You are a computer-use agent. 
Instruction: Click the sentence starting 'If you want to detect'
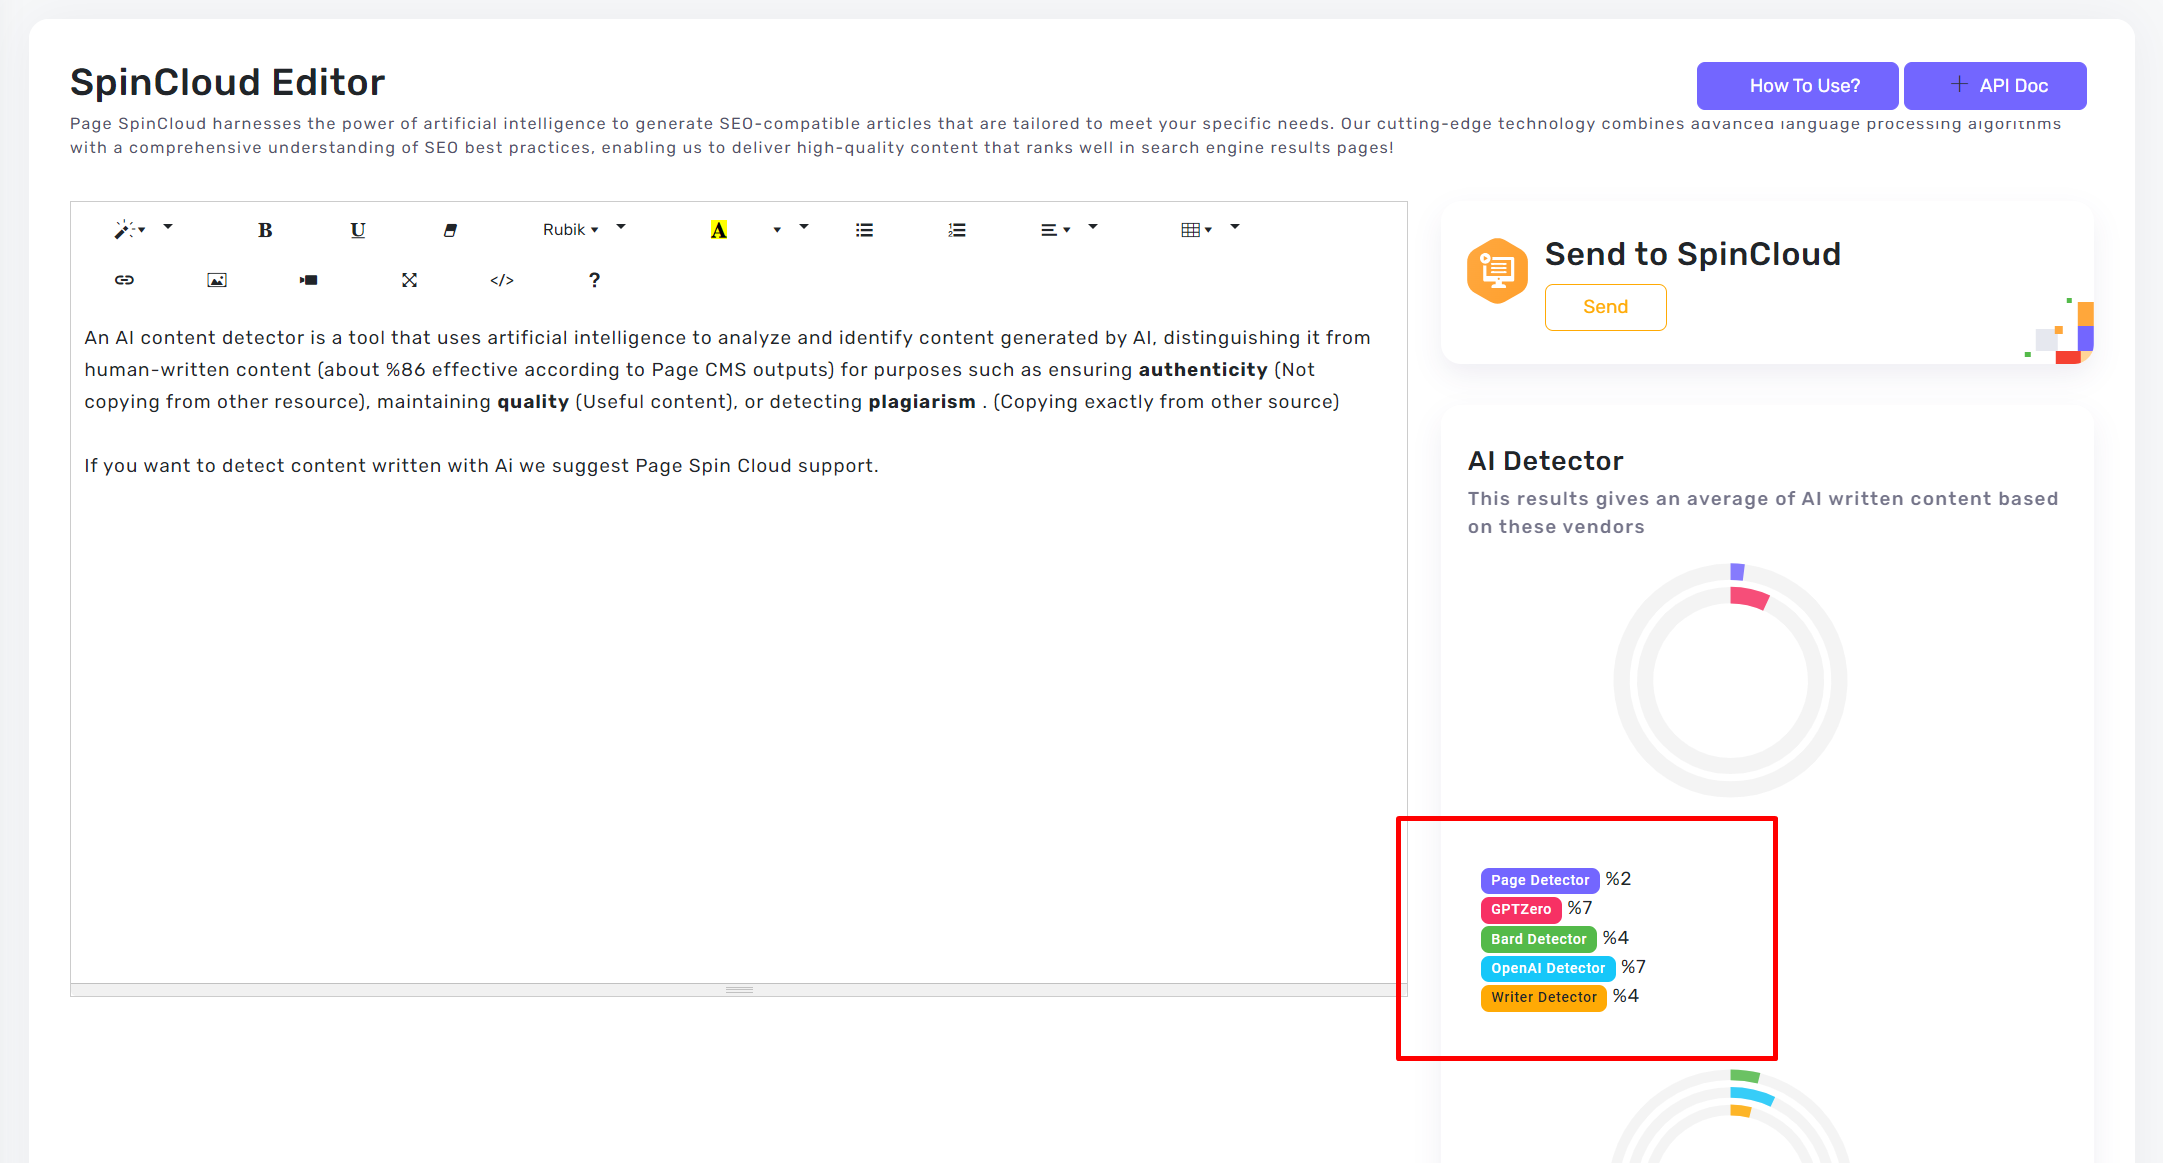click(481, 466)
